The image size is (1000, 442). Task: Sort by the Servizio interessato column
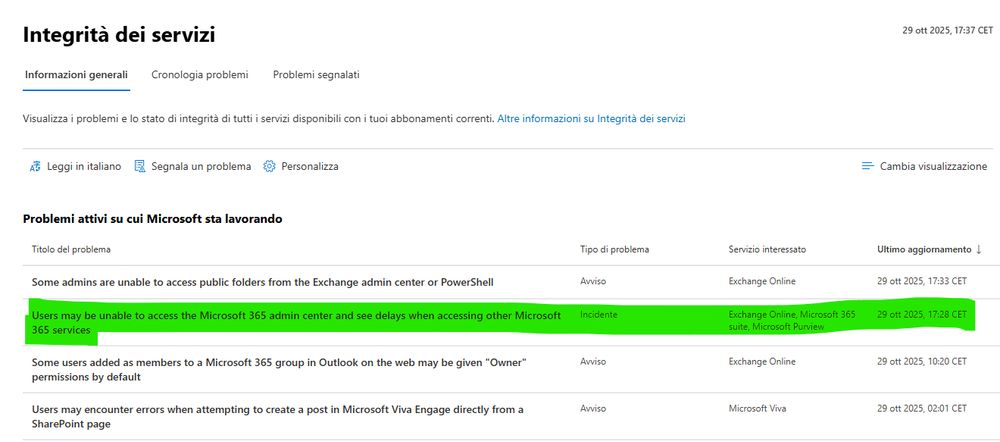[767, 248]
